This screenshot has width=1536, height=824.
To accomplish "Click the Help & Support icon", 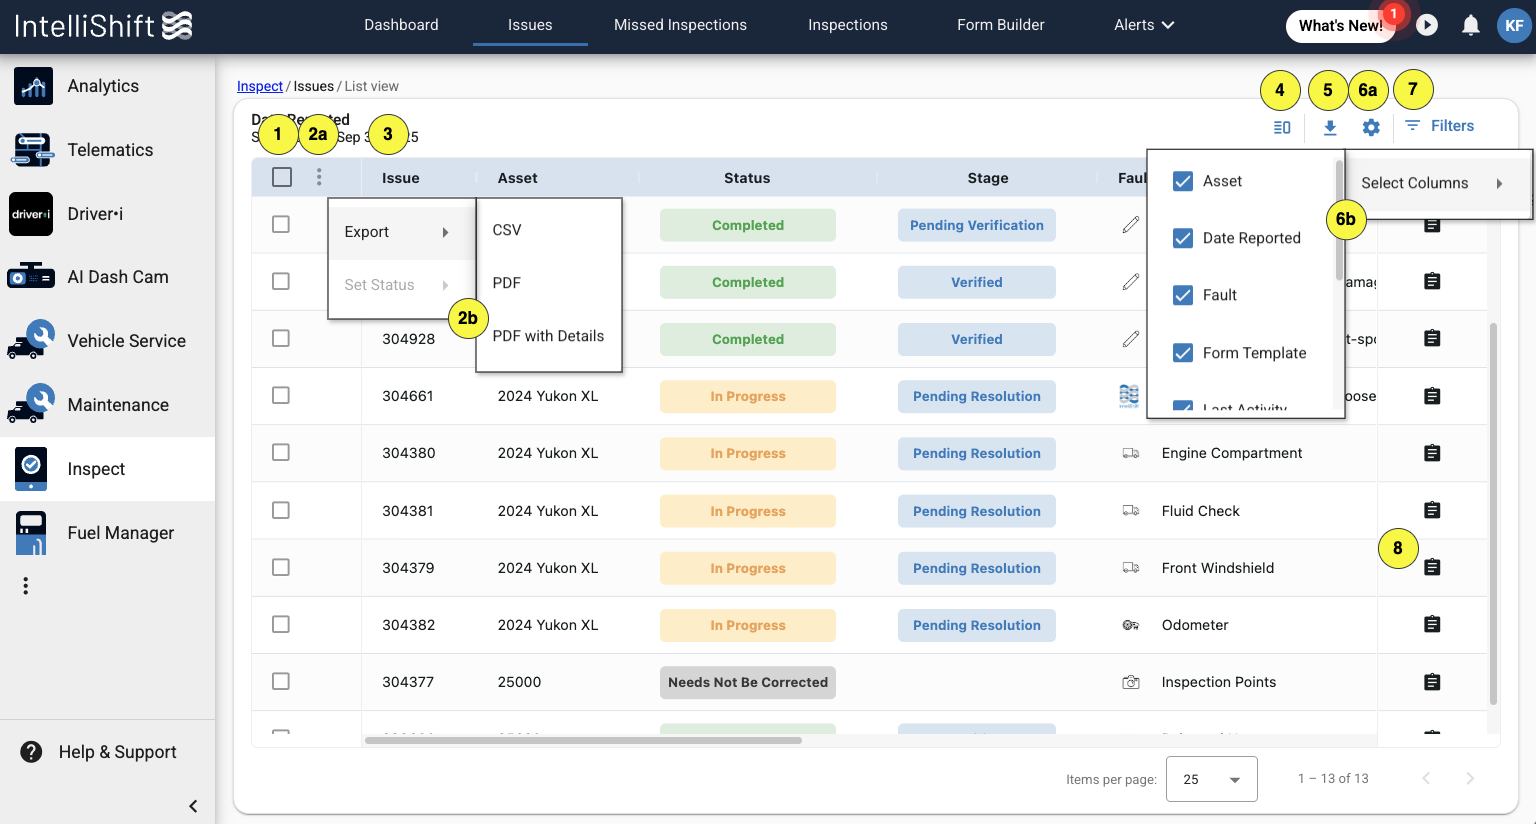I will pos(31,752).
